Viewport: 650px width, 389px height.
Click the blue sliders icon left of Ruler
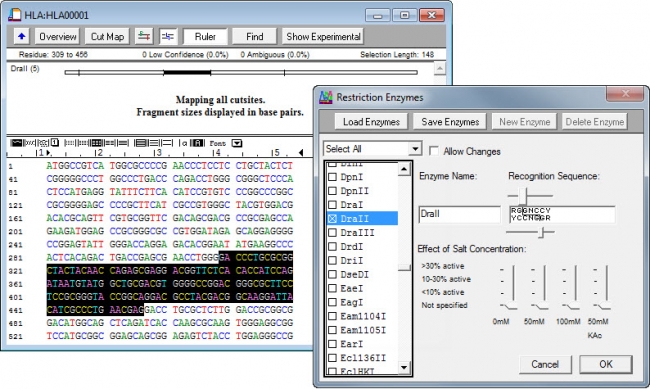(x=168, y=36)
